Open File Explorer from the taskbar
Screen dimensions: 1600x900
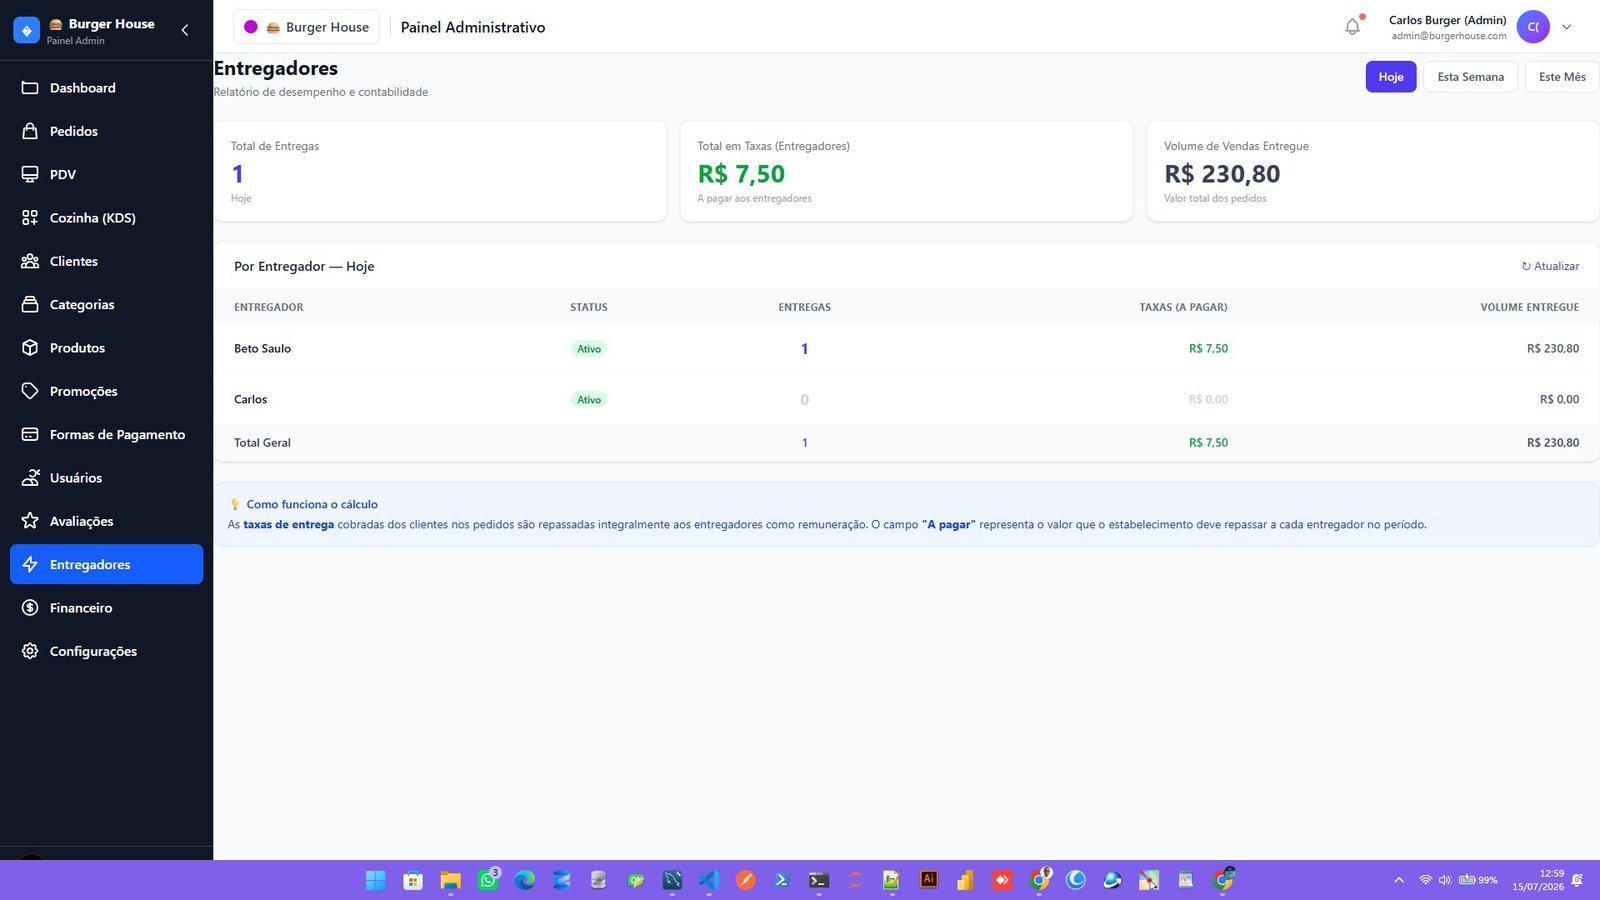450,880
